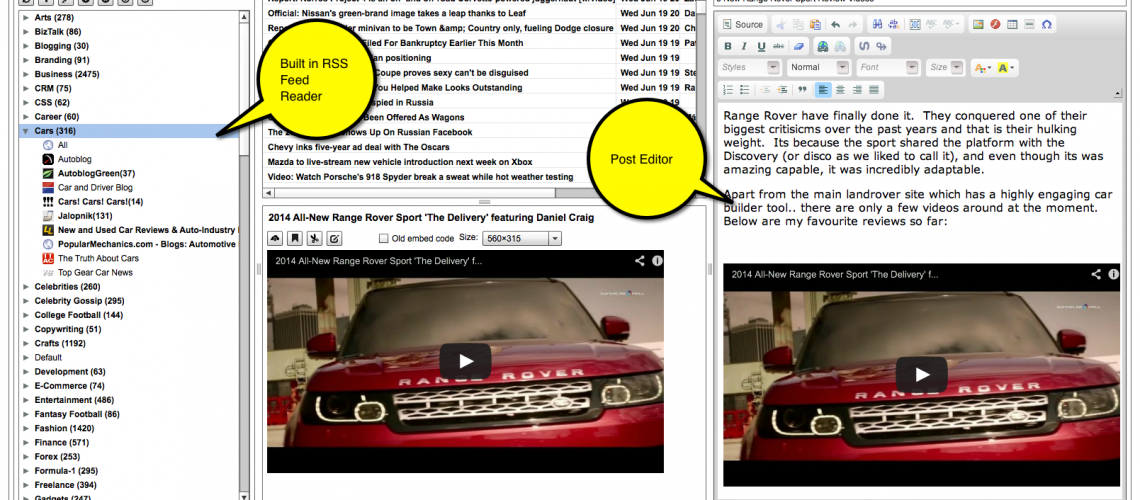The width and height of the screenshot is (1140, 500).
Task: Open the embed Size dropdown showing 560×315
Action: point(521,238)
